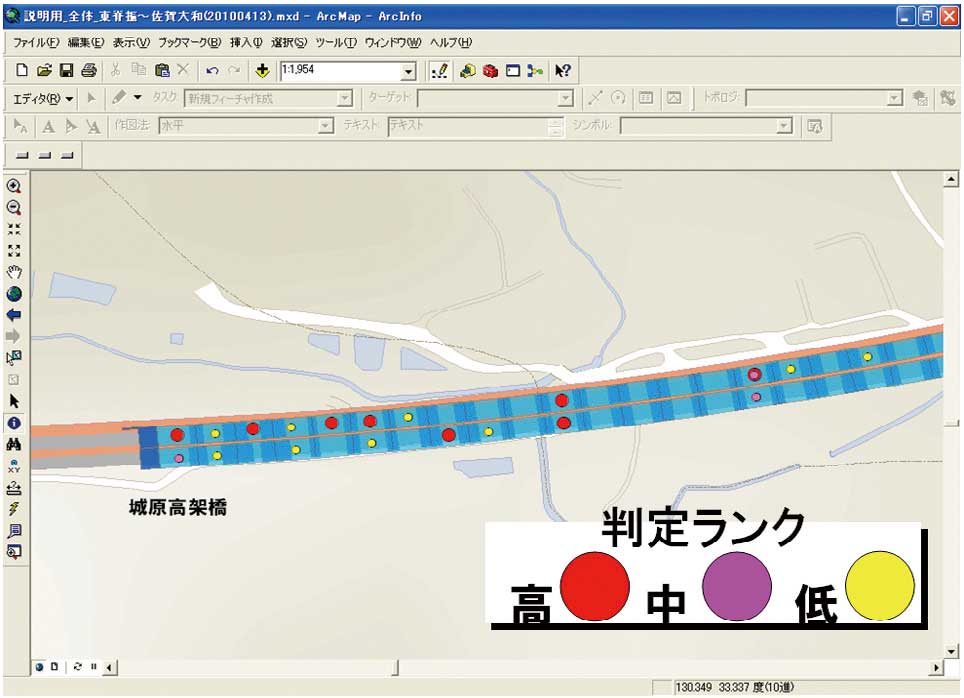Screen dimensions: 964x698
Task: Open the ファイル(F) menu
Action: pyautogui.click(x=36, y=43)
